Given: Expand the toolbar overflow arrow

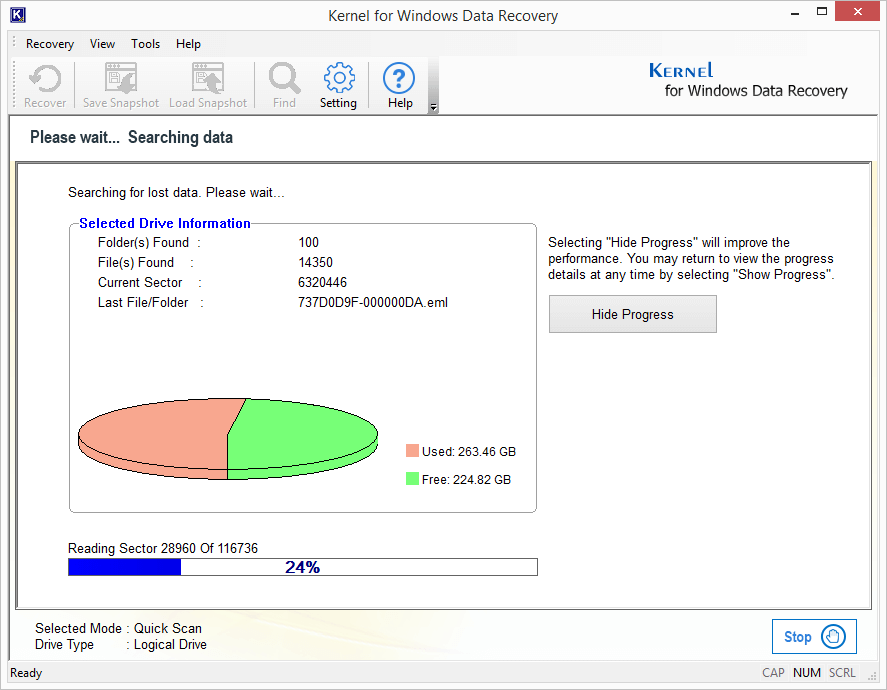Looking at the screenshot, I should 433,107.
